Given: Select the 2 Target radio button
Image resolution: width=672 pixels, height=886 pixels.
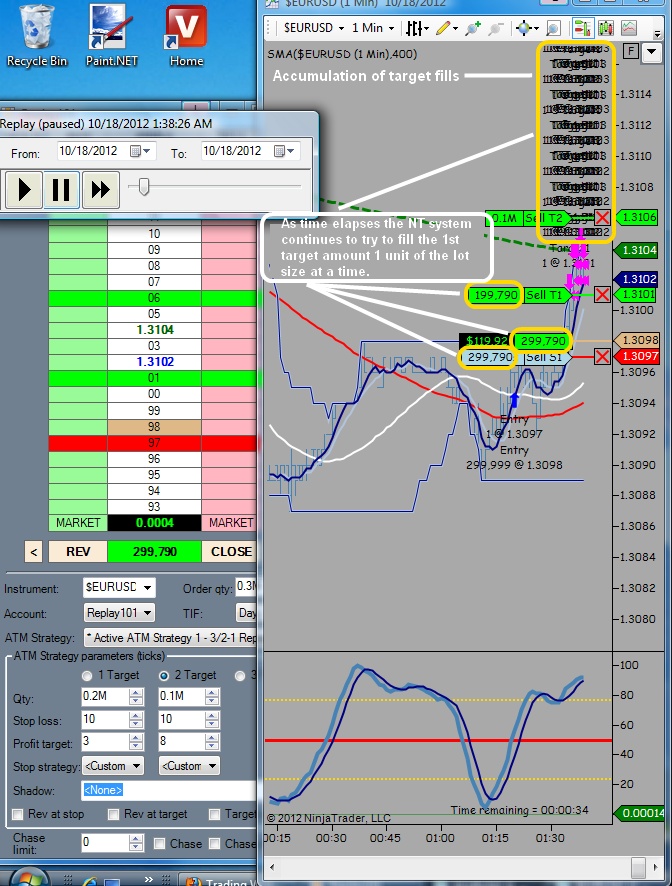Looking at the screenshot, I should pyautogui.click(x=164, y=676).
